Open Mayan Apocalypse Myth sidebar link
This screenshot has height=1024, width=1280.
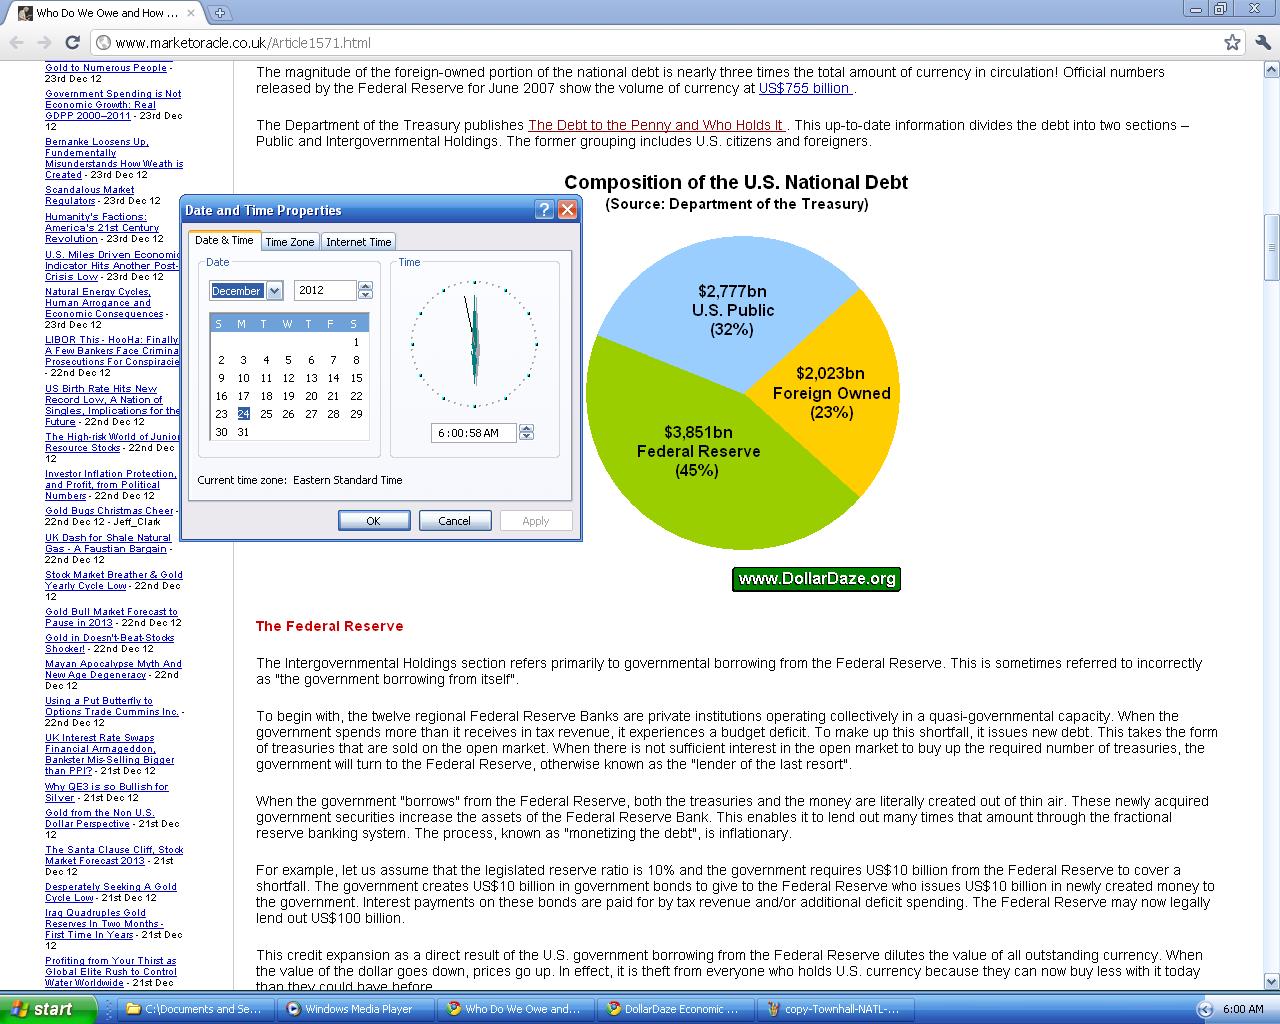tap(113, 669)
